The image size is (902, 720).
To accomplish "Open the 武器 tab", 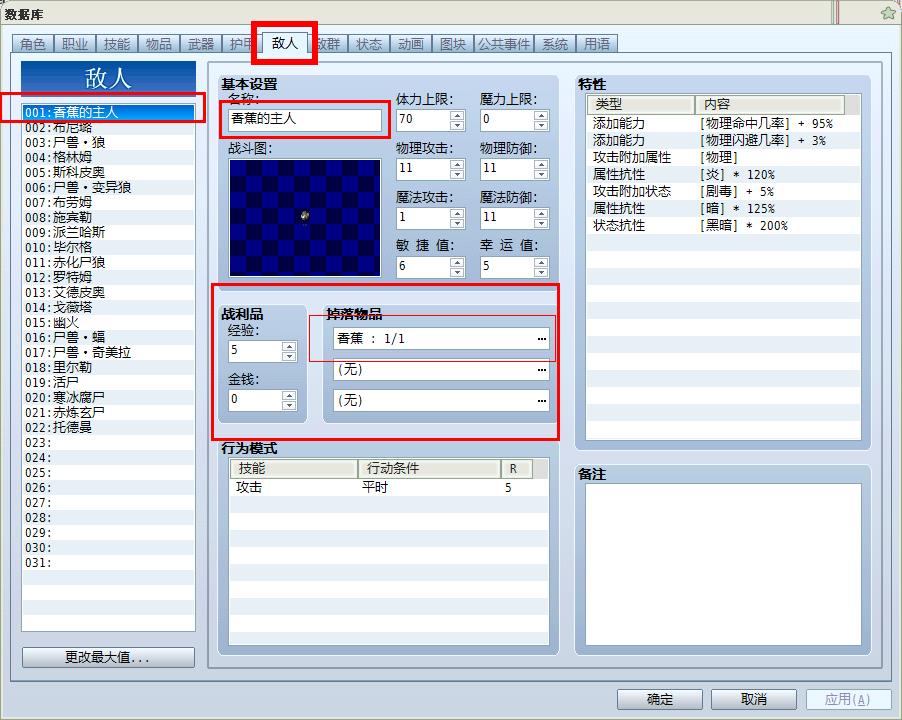I will 201,44.
